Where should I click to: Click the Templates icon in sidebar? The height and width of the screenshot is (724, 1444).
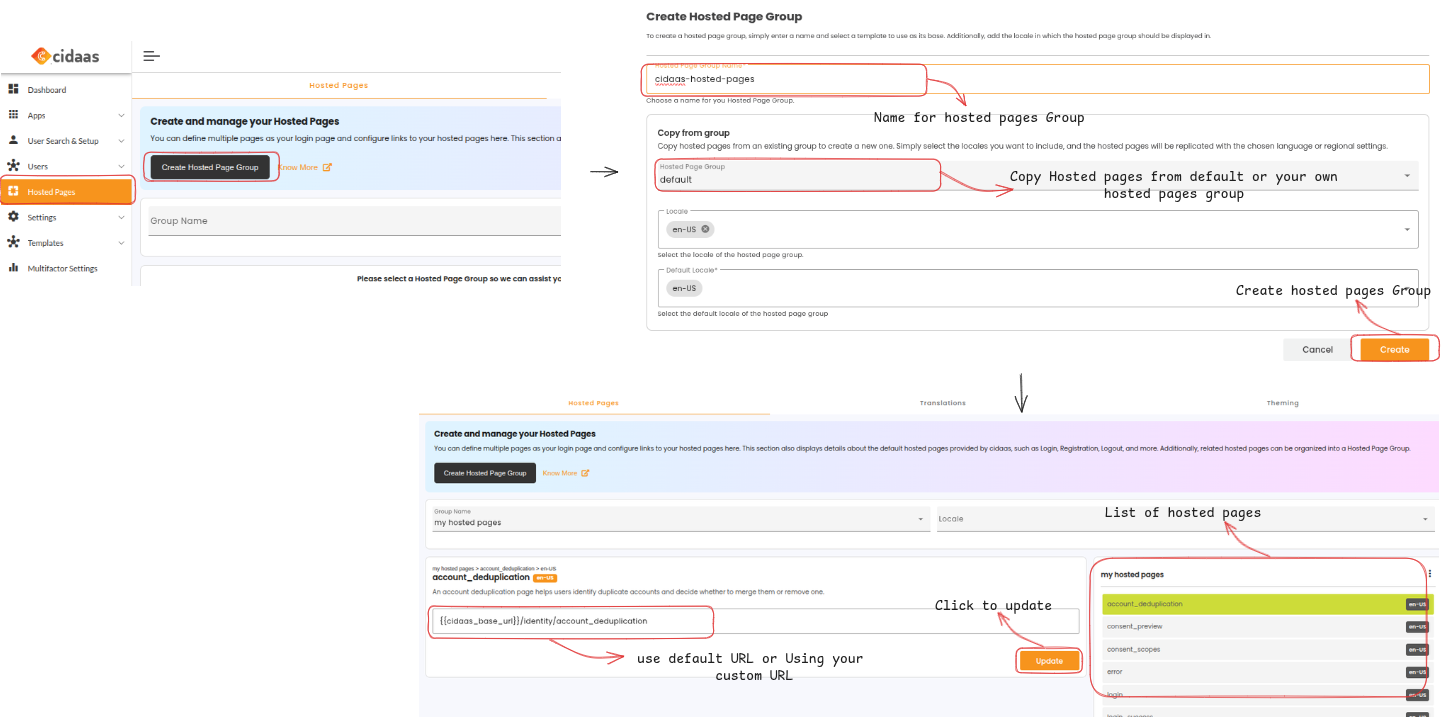13,240
